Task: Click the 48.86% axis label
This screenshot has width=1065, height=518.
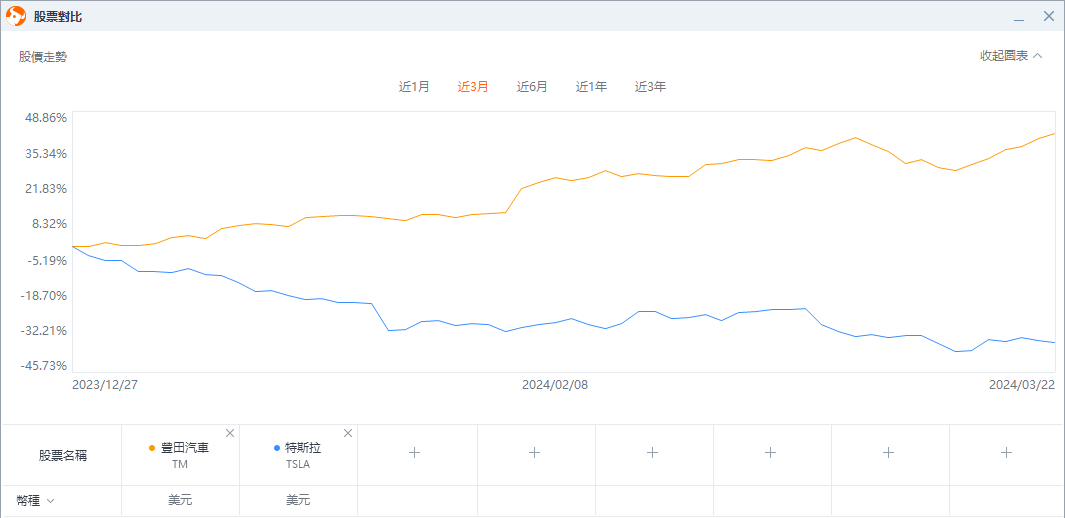Action: click(x=44, y=117)
